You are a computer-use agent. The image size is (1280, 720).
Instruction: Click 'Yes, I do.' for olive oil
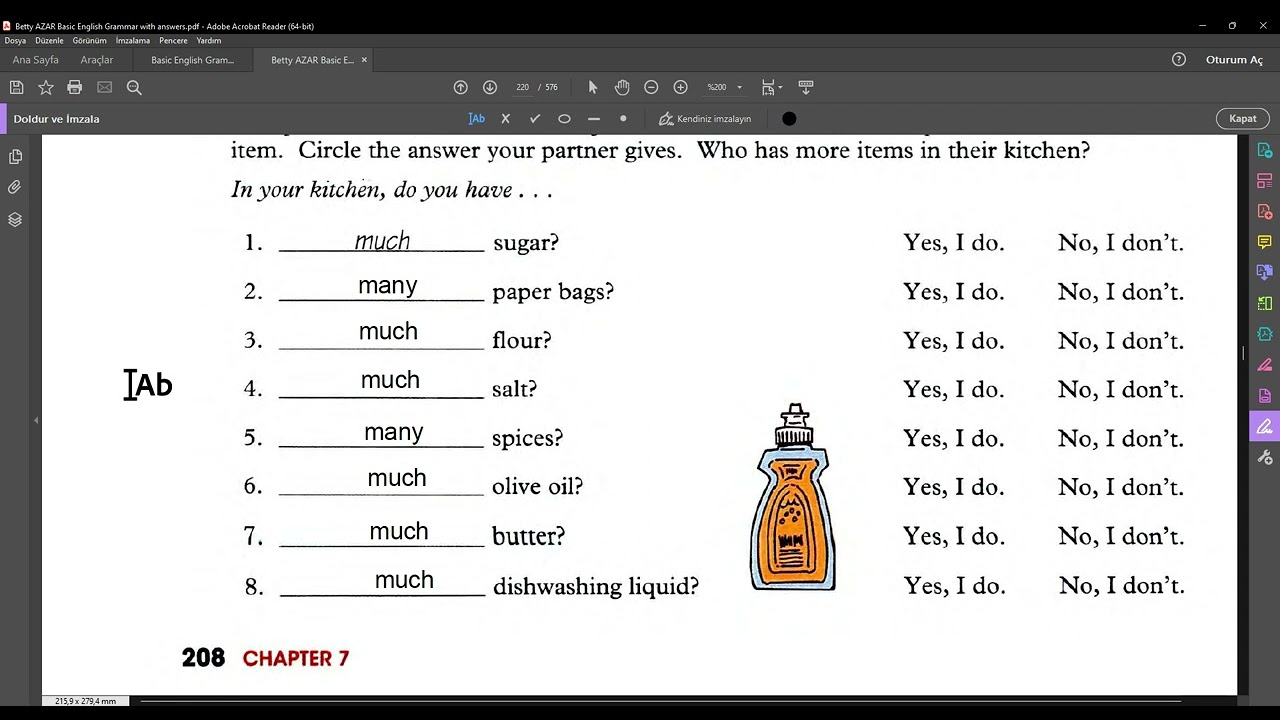point(953,487)
